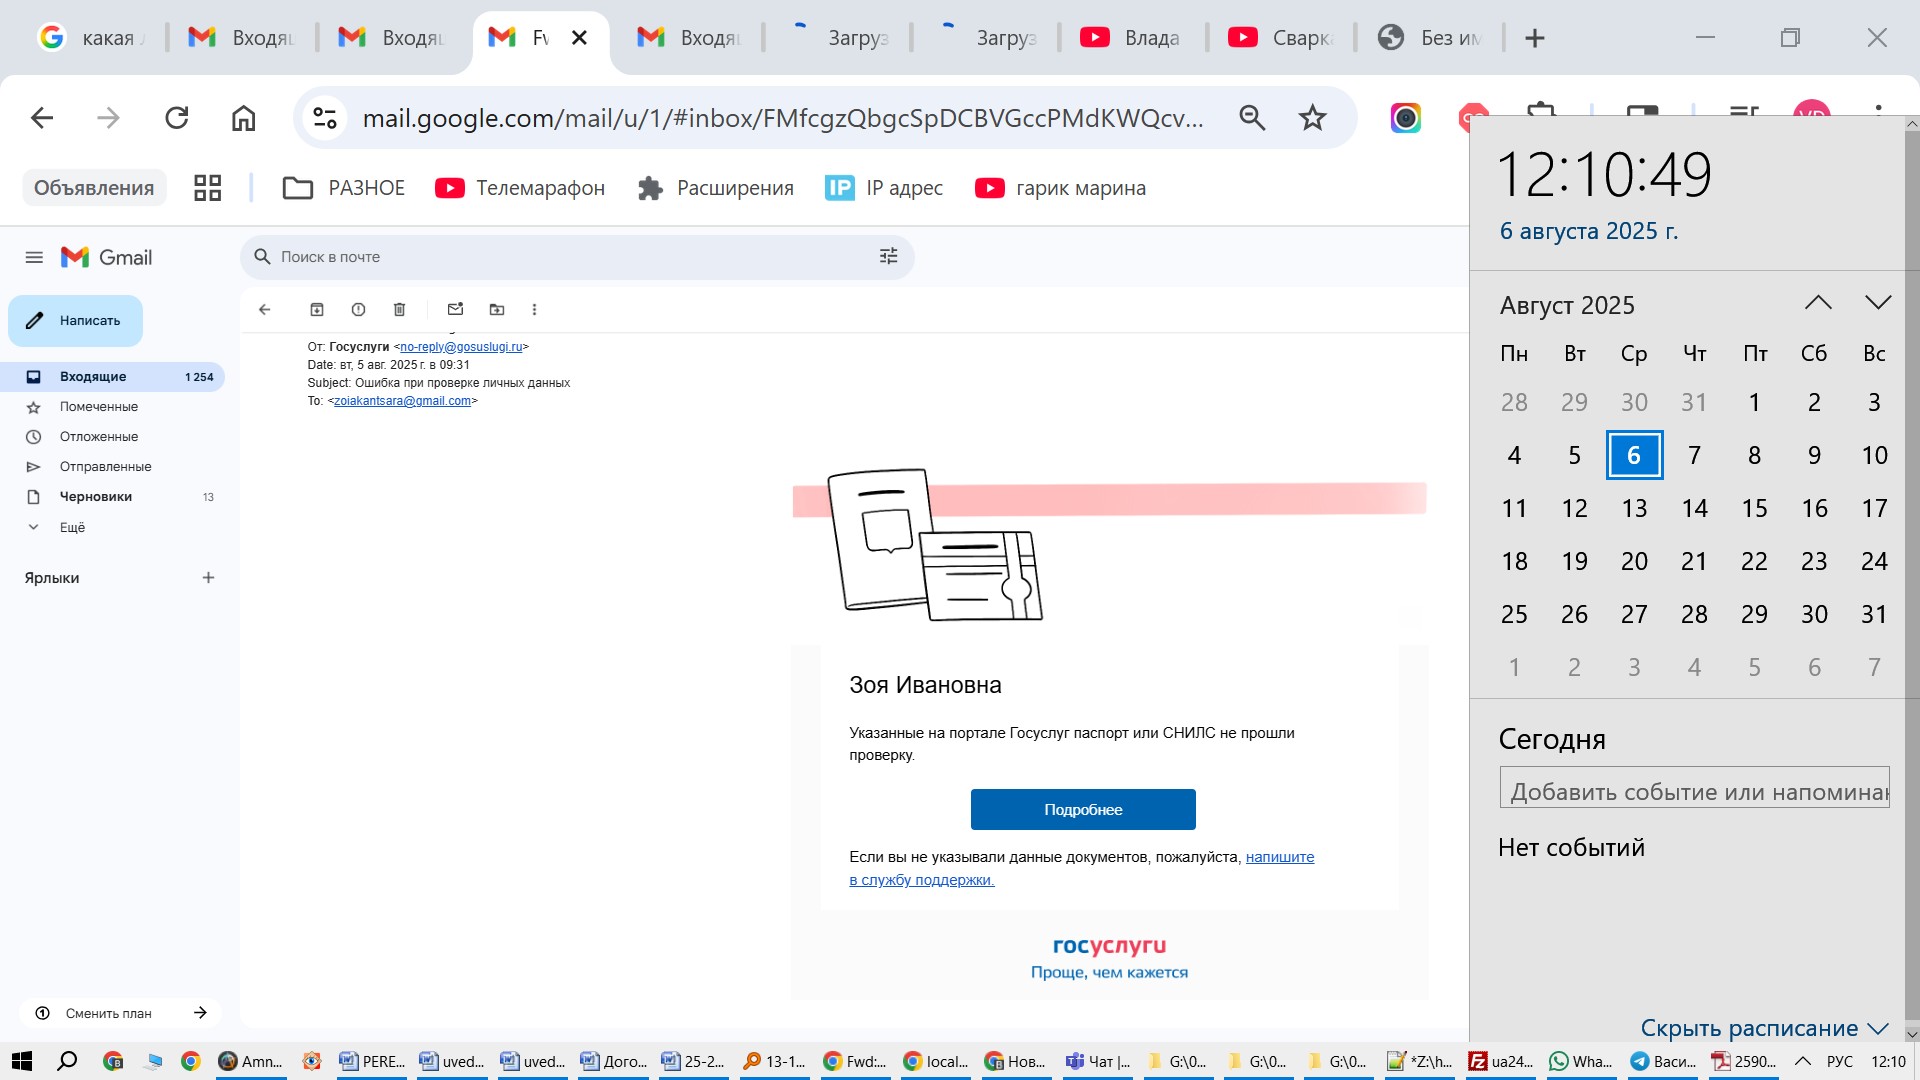Switch to the какая Google search tab

point(91,38)
